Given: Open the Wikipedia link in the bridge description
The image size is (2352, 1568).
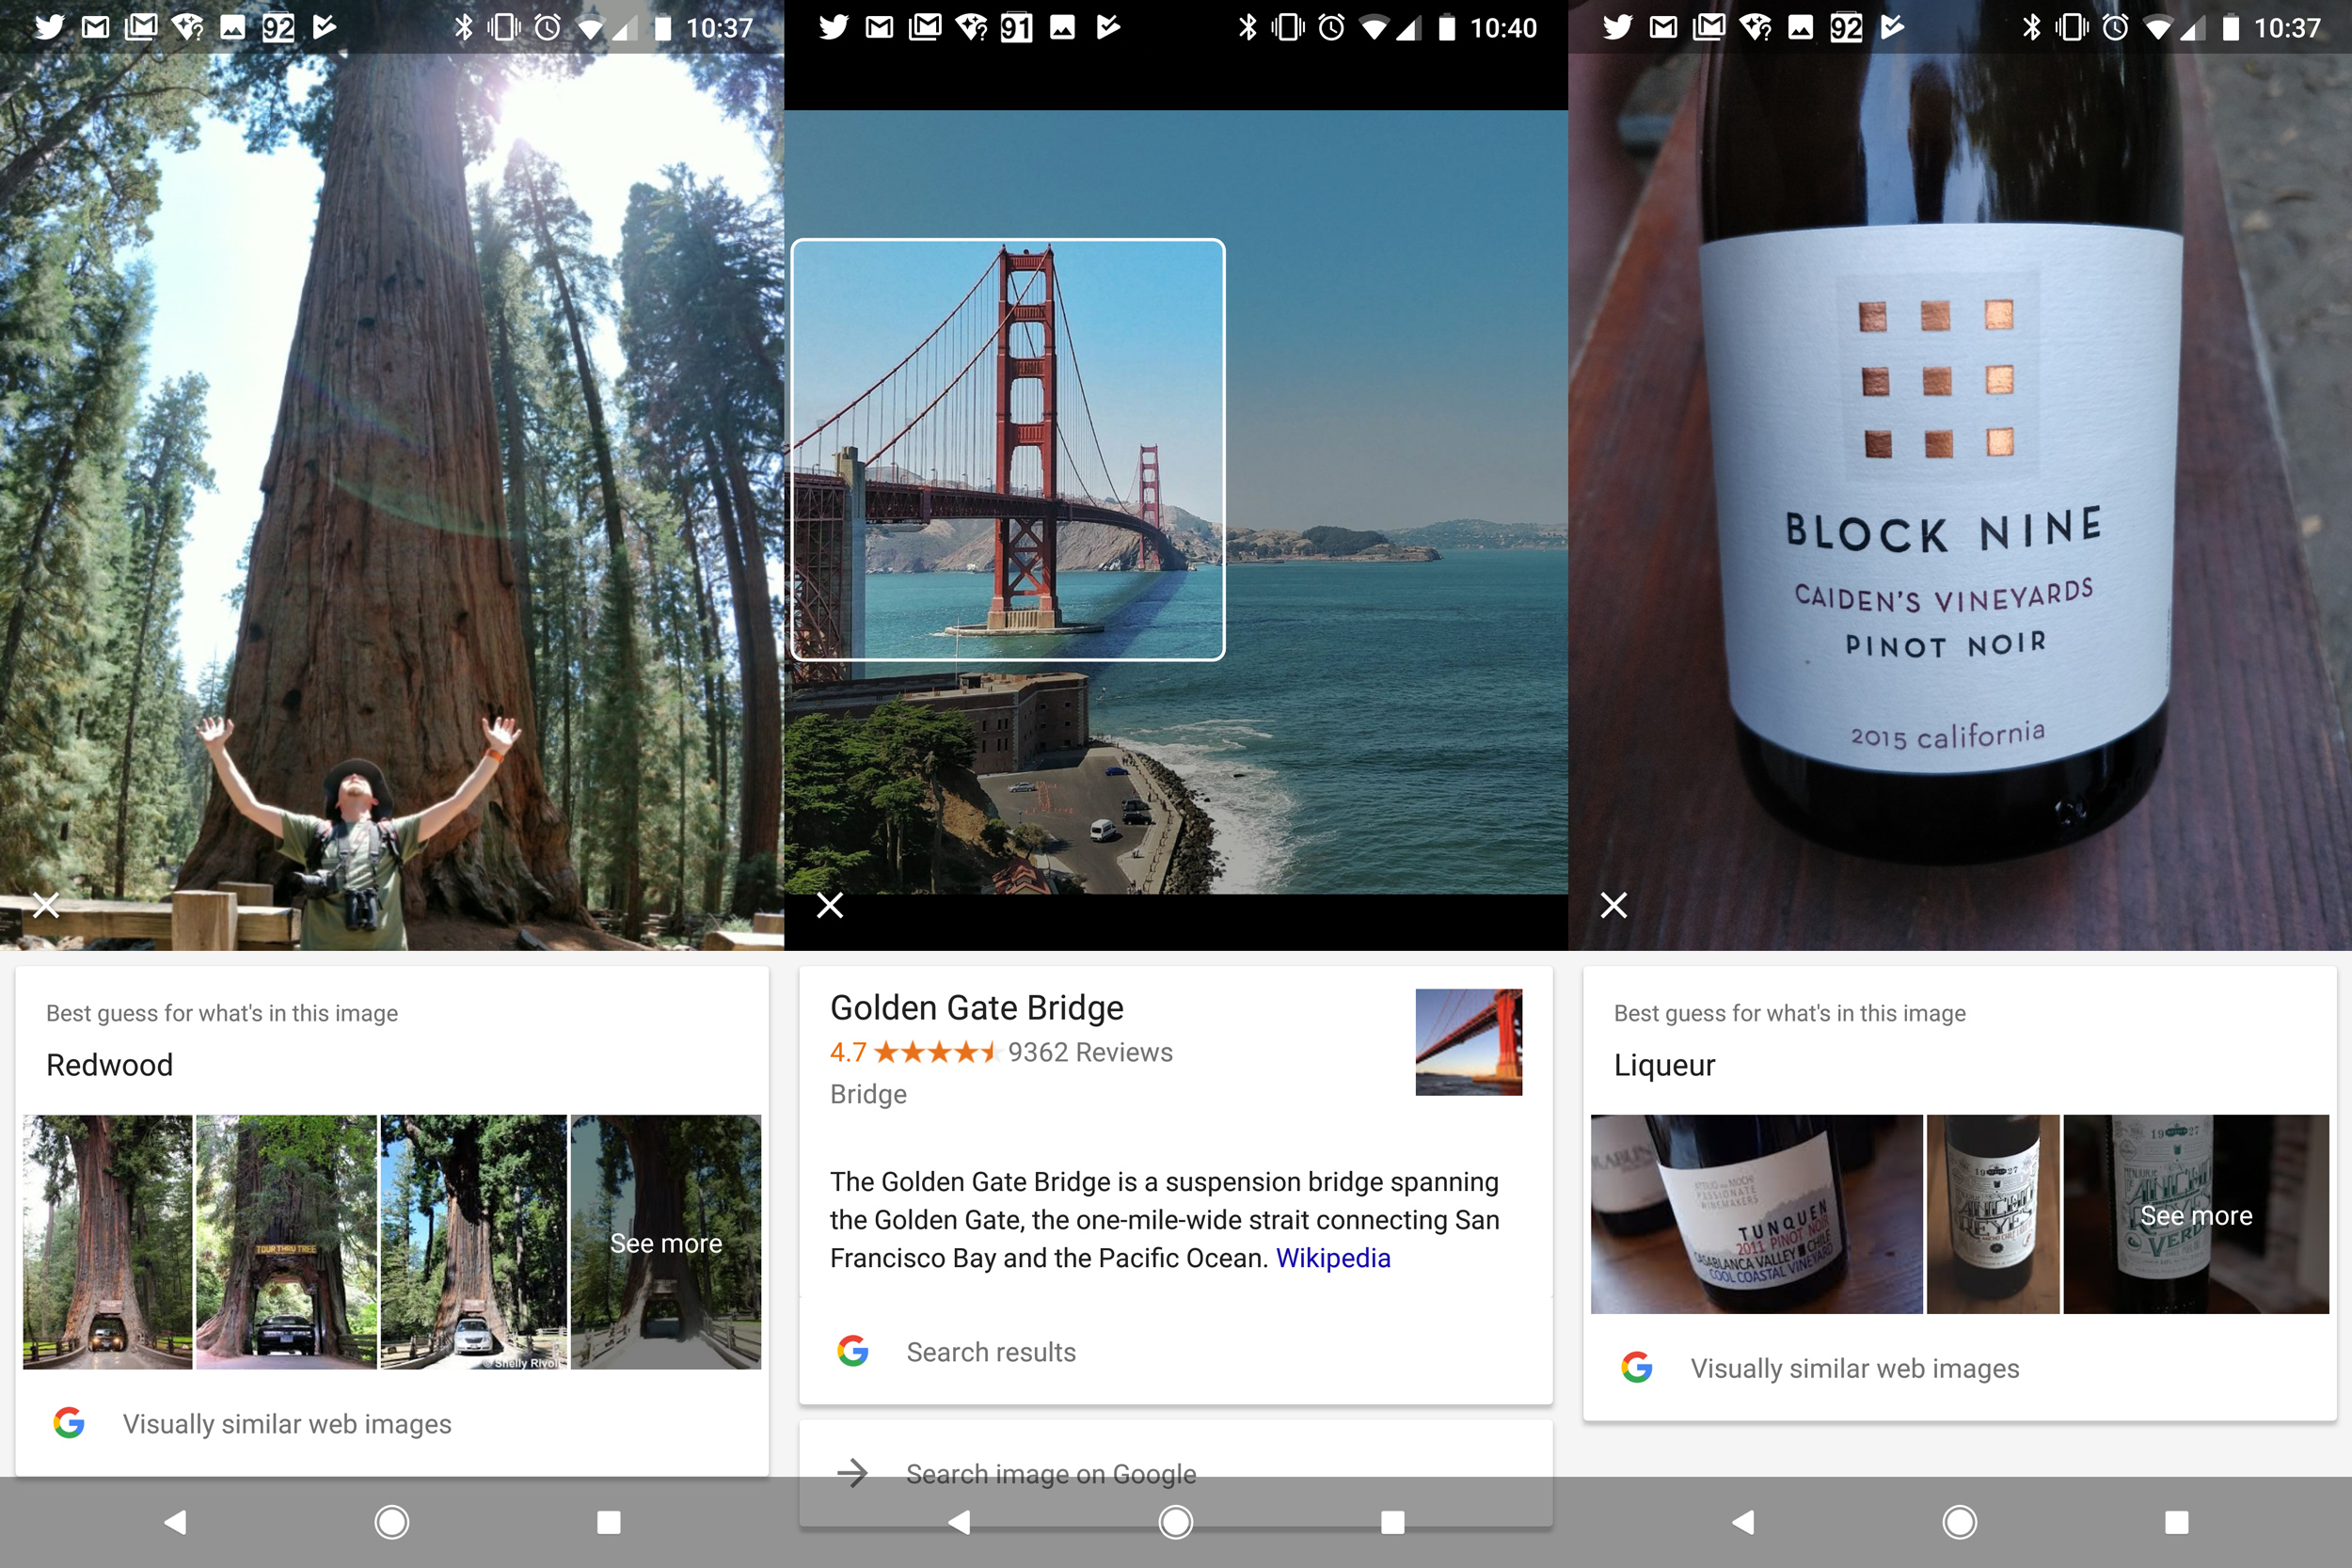Looking at the screenshot, I should 1332,1258.
